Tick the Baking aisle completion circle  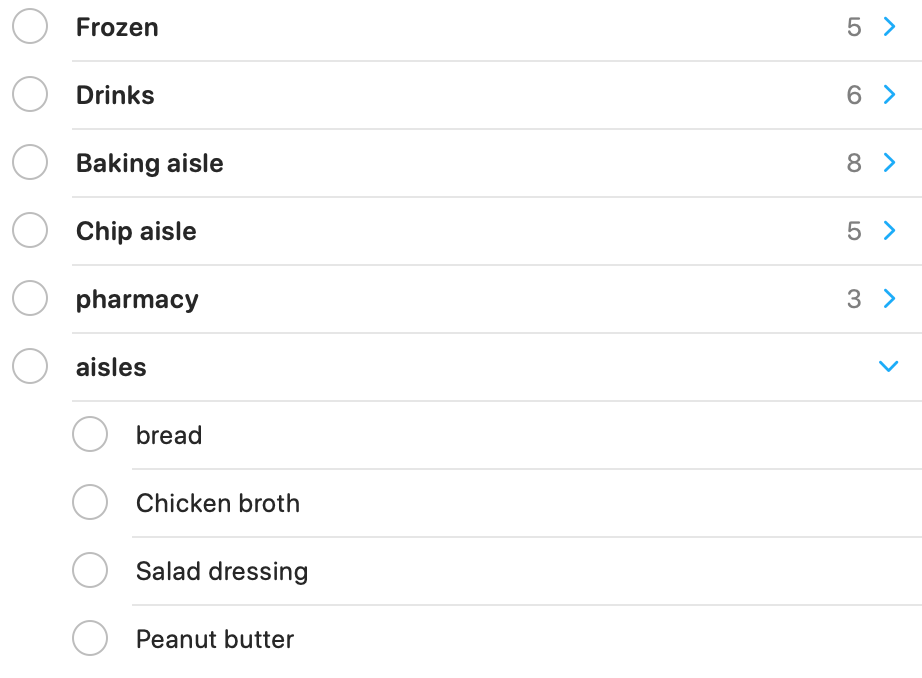click(30, 163)
